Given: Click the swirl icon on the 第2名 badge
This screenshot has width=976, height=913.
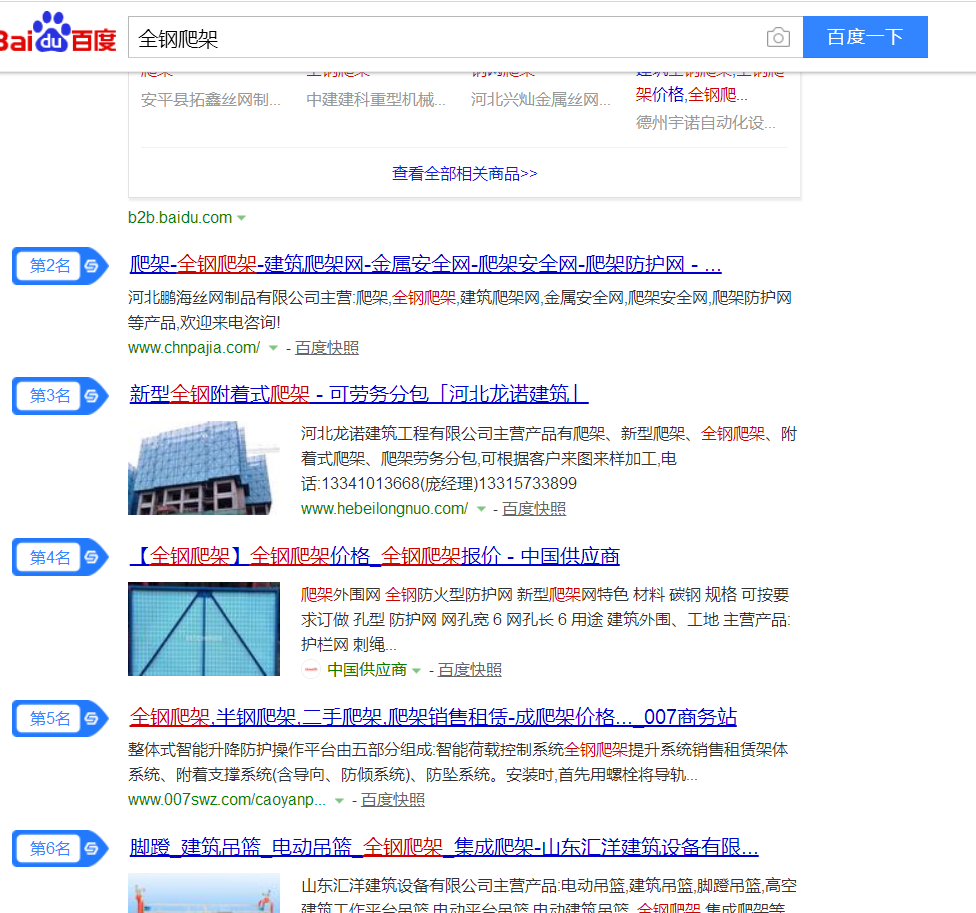Looking at the screenshot, I should tap(92, 266).
